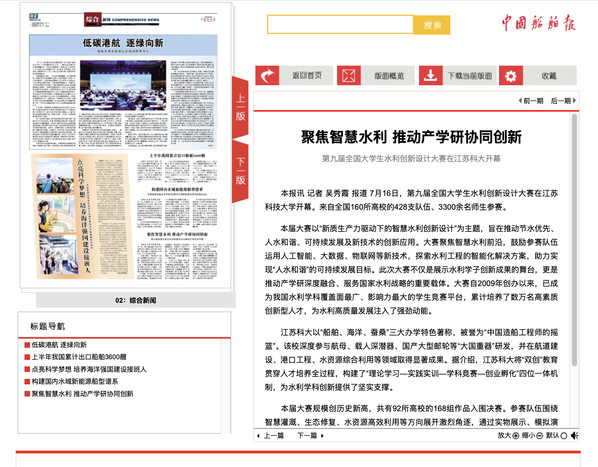Open article 上半年我国累计出口船舶3600艘
Screen dimensions: 598x467
point(79,357)
